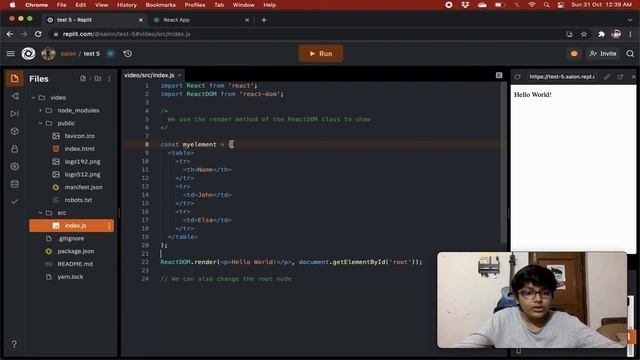Open robots.txt file

tap(72, 200)
